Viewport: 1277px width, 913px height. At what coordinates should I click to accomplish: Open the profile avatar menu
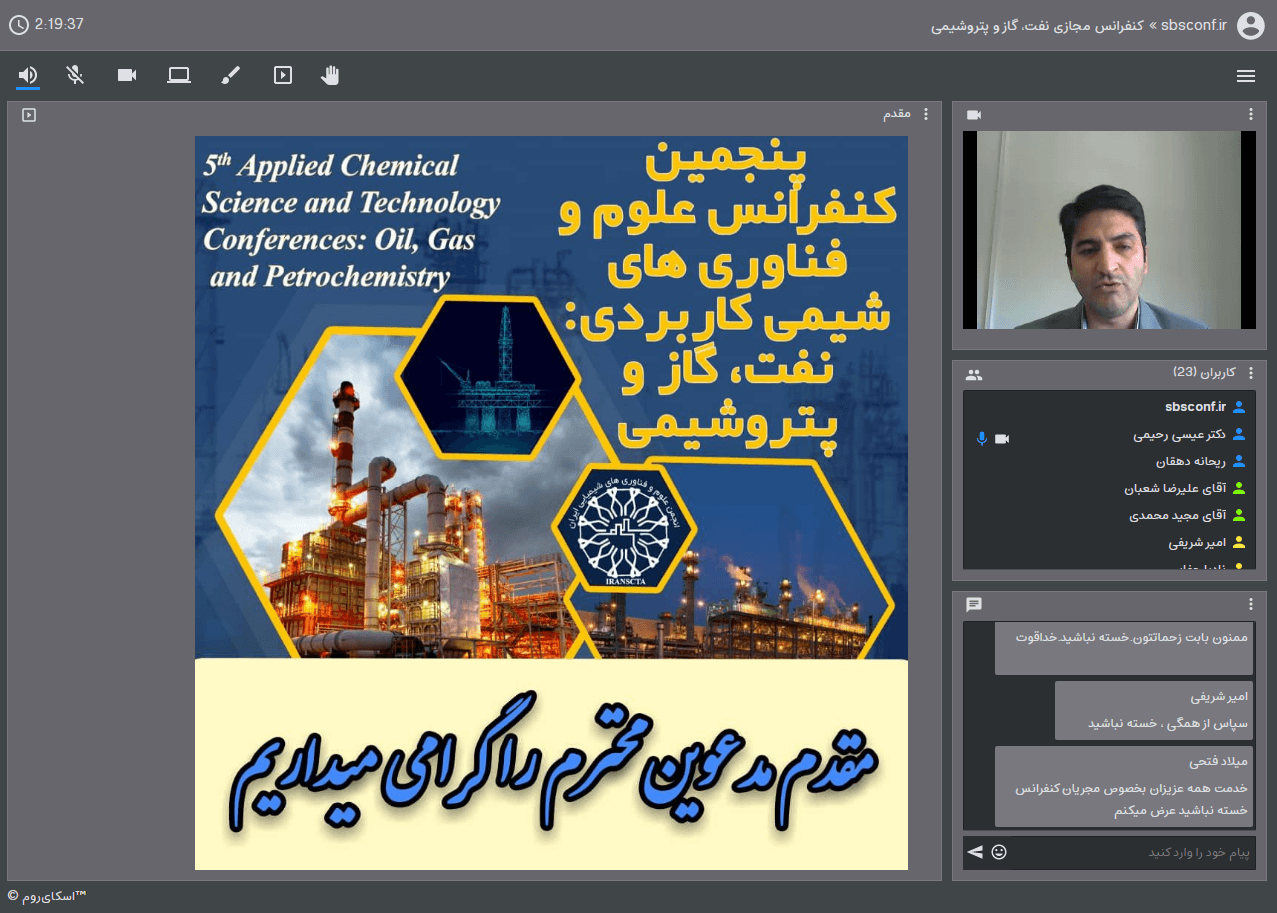tap(1250, 26)
